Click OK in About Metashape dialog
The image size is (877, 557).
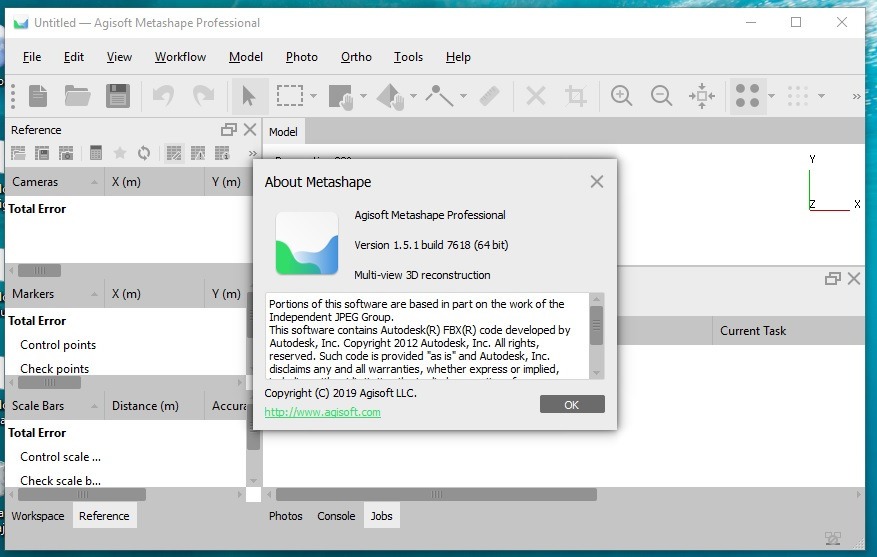point(572,404)
